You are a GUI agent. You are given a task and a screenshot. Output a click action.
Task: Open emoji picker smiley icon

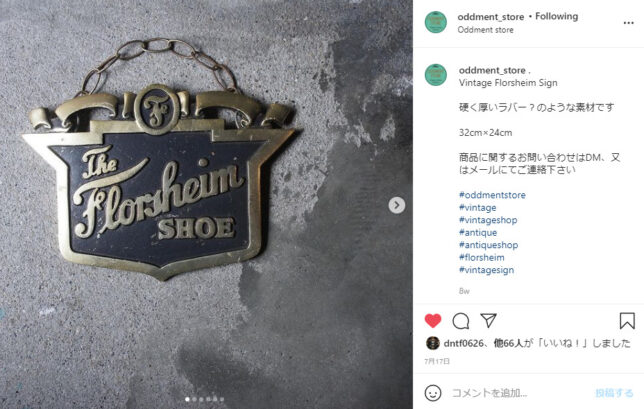click(x=433, y=393)
